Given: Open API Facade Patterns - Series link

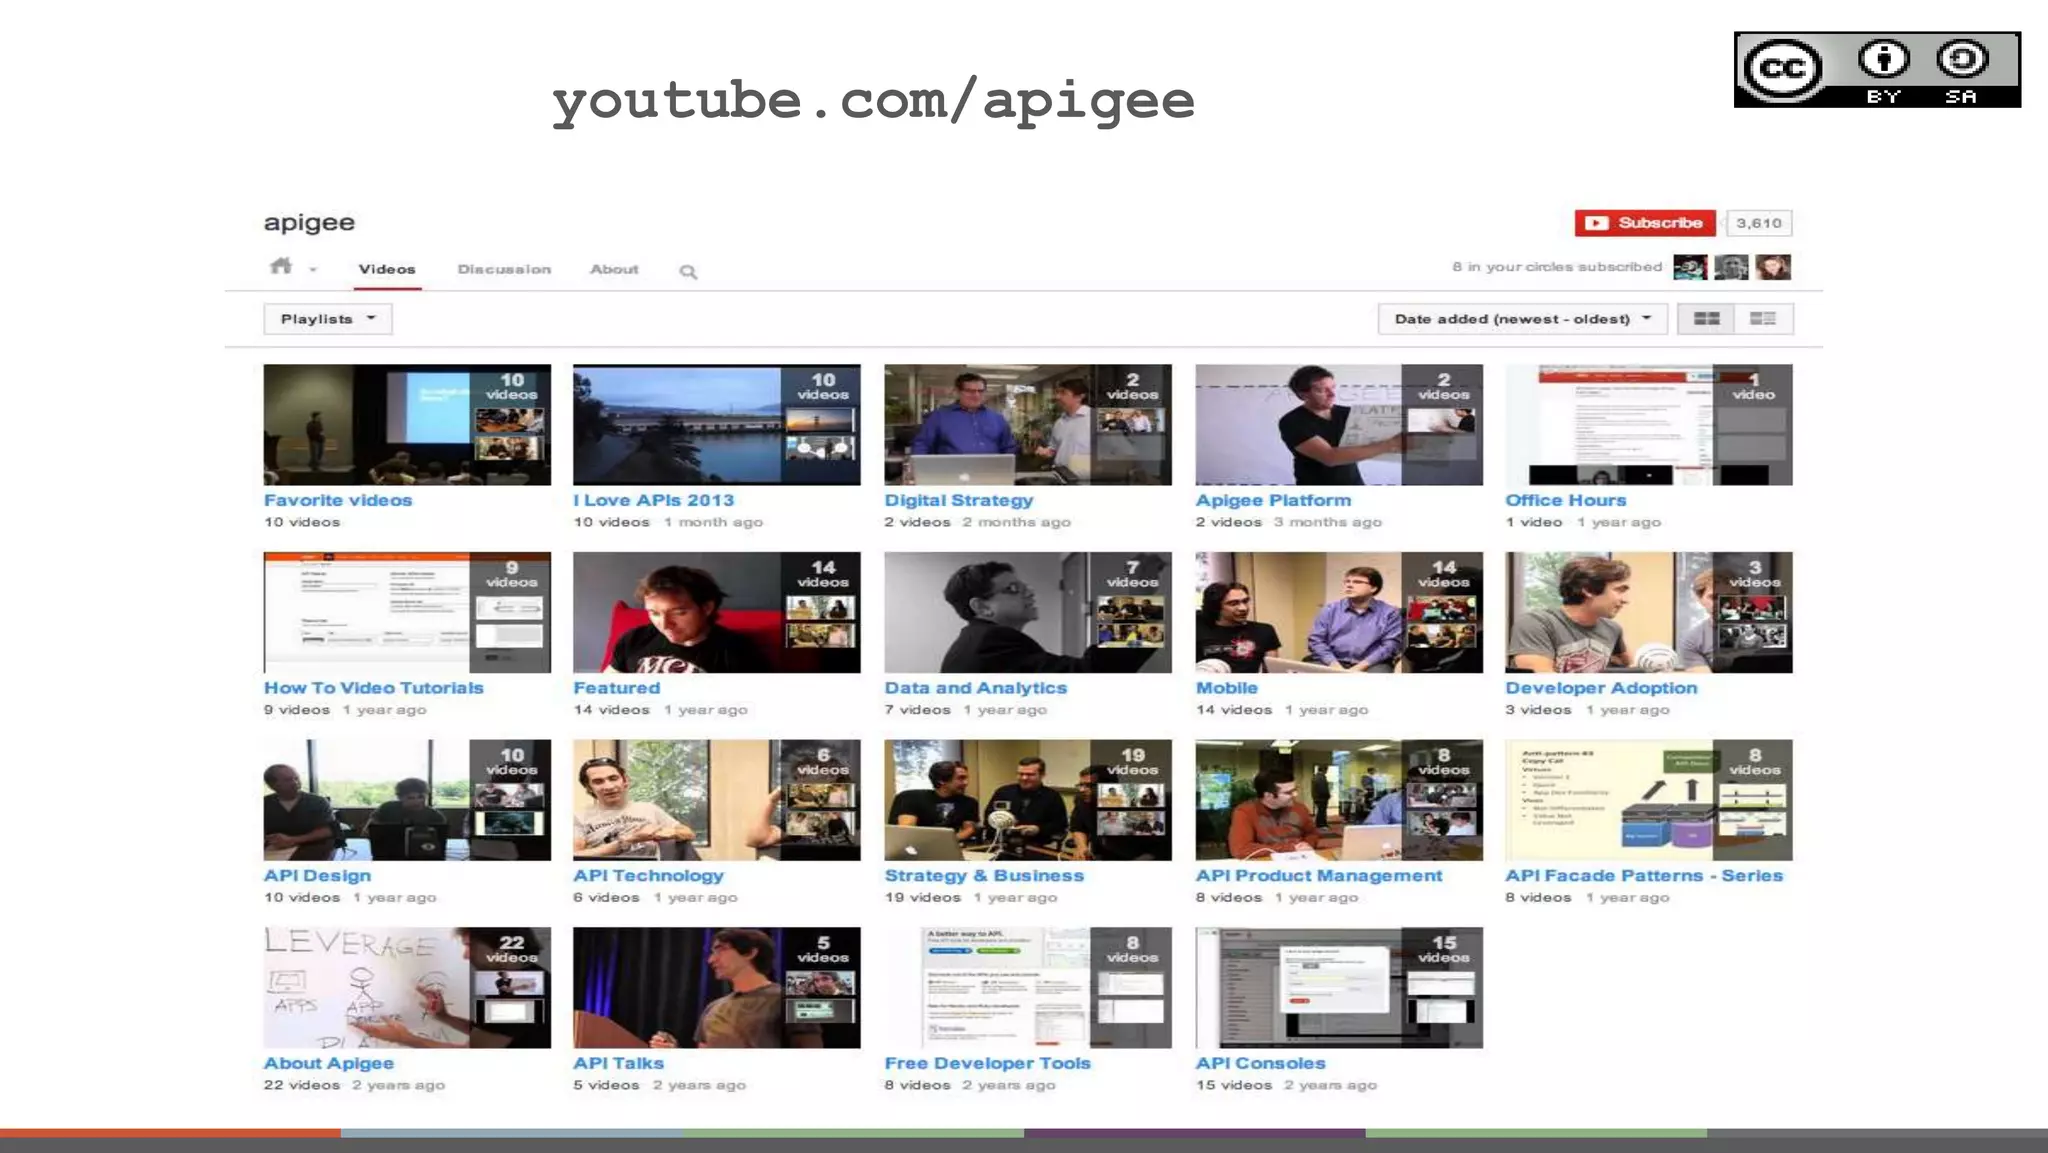Looking at the screenshot, I should point(1644,876).
